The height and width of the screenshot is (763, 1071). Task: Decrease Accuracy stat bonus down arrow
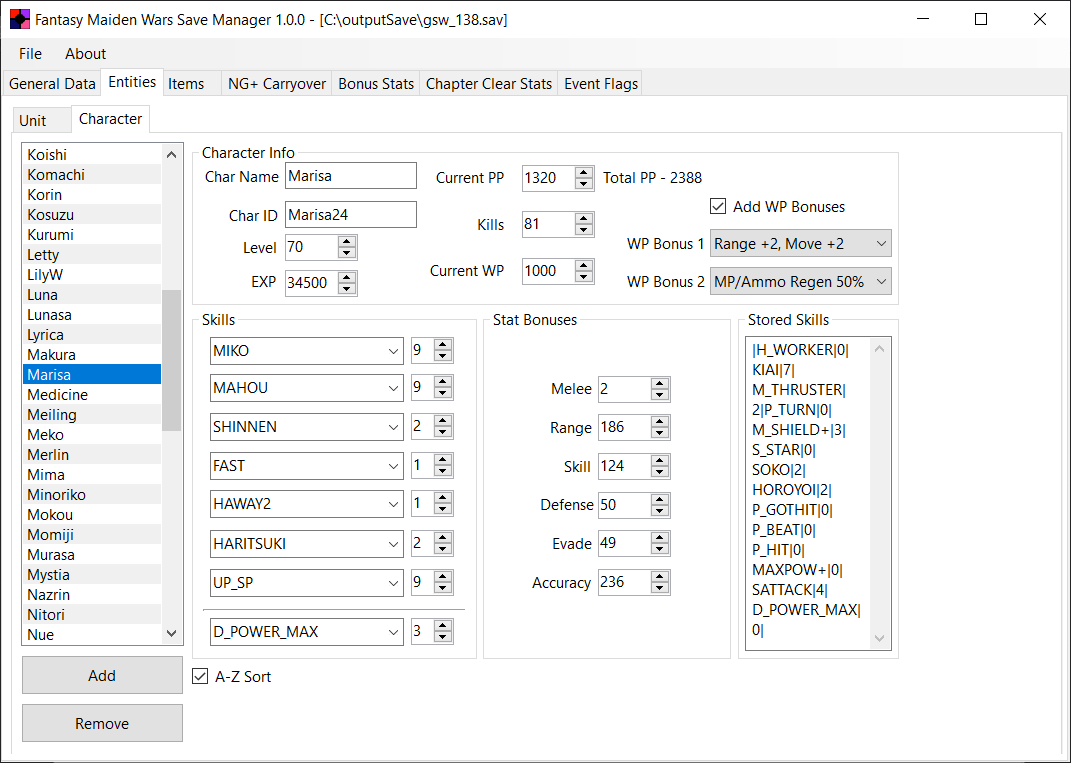point(660,588)
